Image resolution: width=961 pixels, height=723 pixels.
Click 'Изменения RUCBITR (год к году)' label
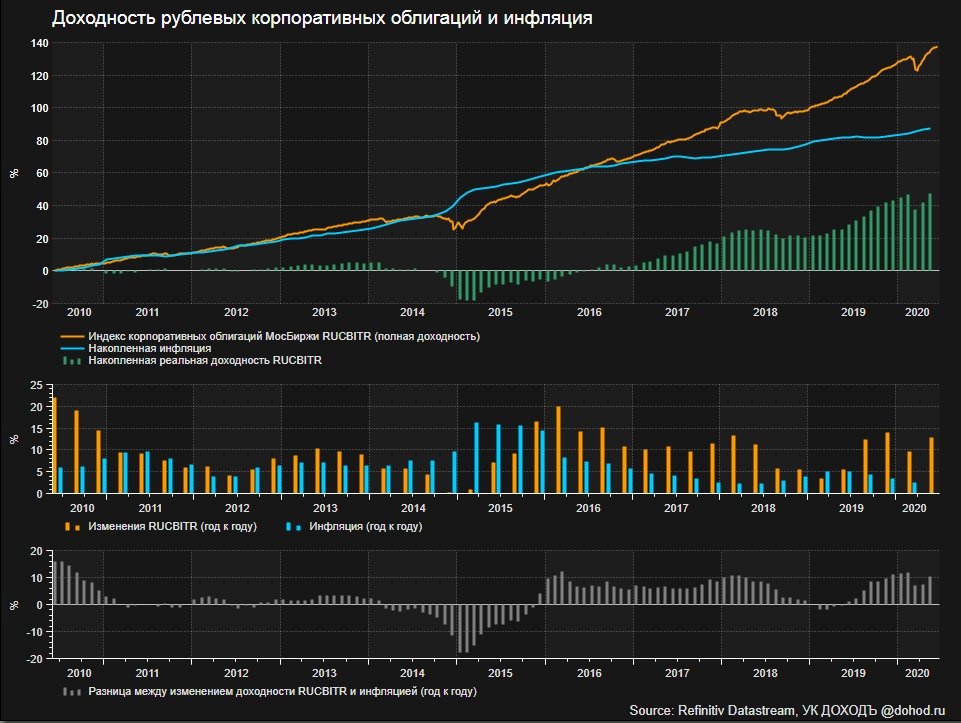tap(172, 526)
